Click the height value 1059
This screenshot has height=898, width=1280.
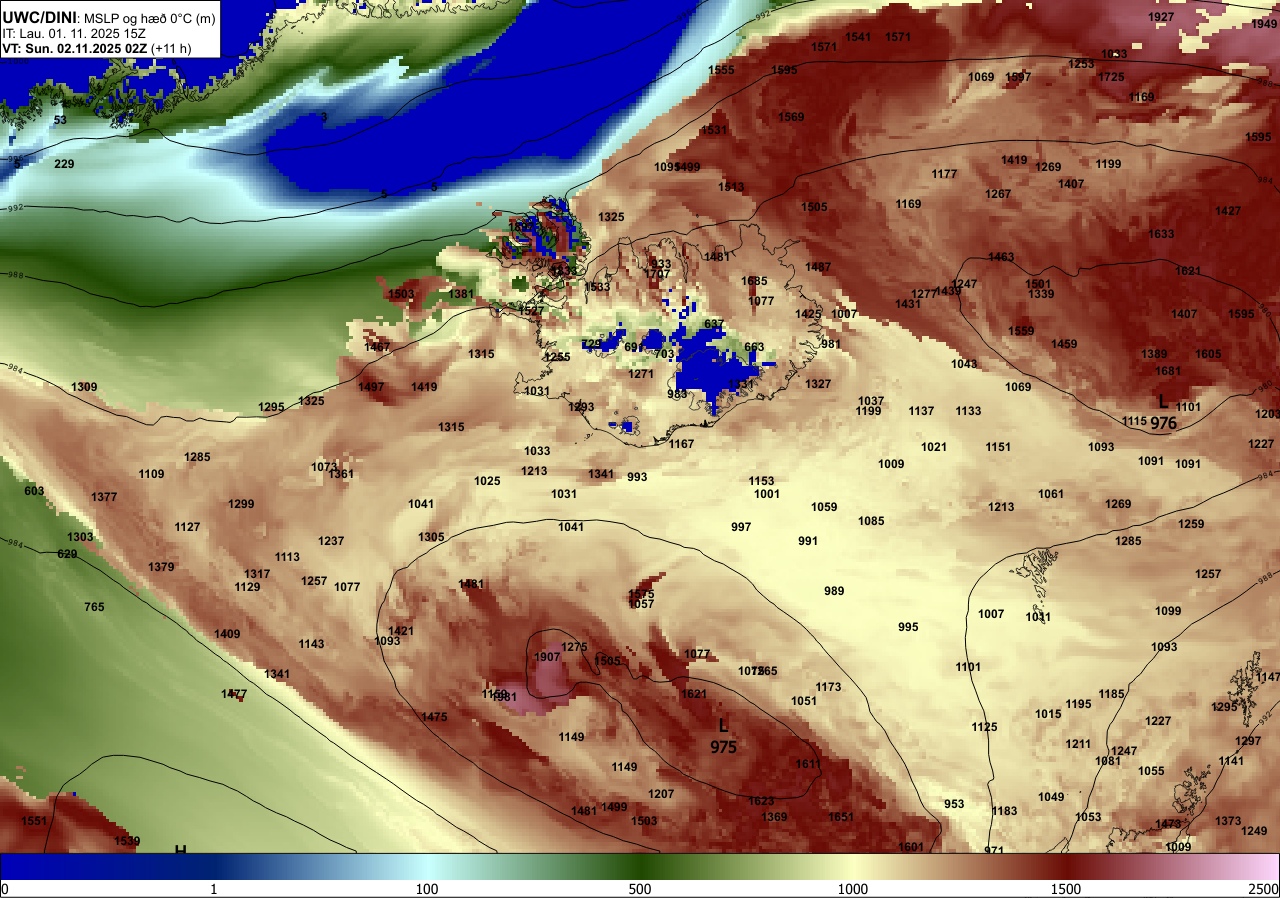824,507
